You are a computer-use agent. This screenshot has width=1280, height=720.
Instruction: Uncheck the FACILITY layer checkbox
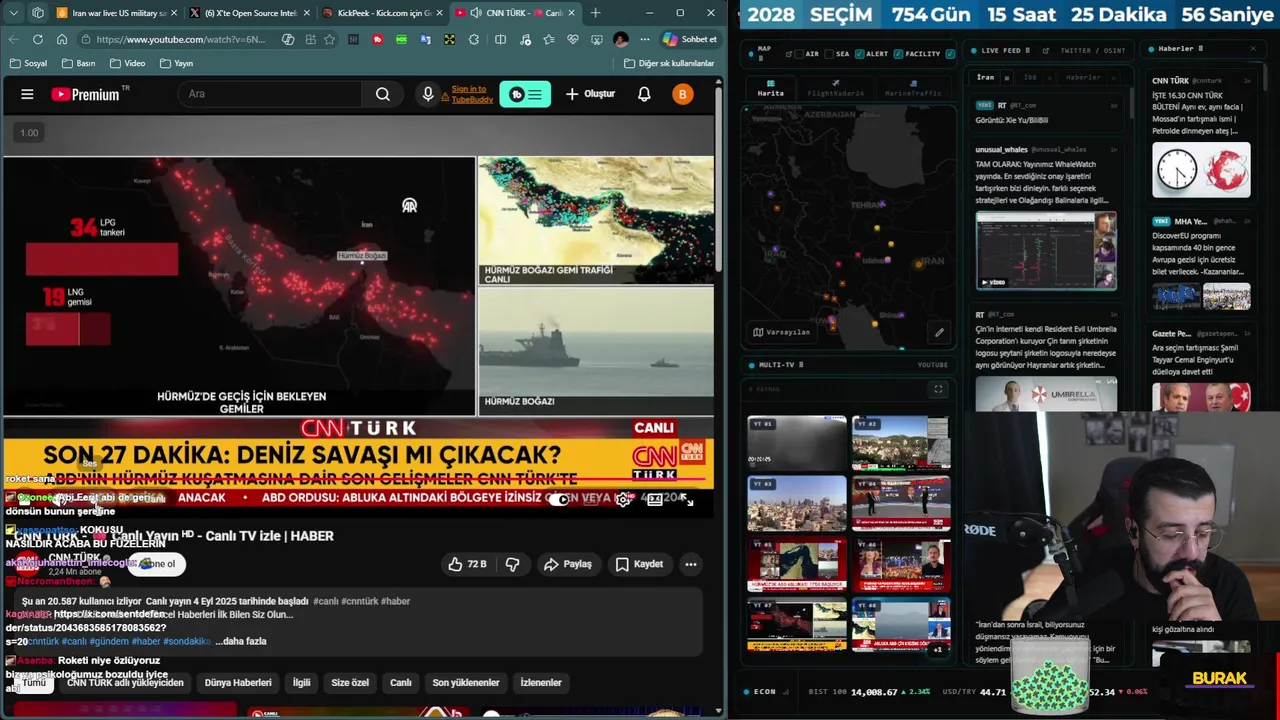point(899,54)
